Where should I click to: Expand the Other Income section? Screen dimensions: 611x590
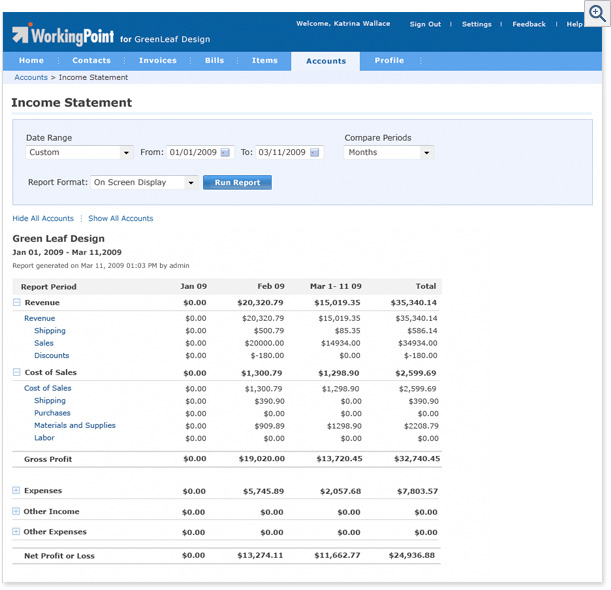point(16,511)
